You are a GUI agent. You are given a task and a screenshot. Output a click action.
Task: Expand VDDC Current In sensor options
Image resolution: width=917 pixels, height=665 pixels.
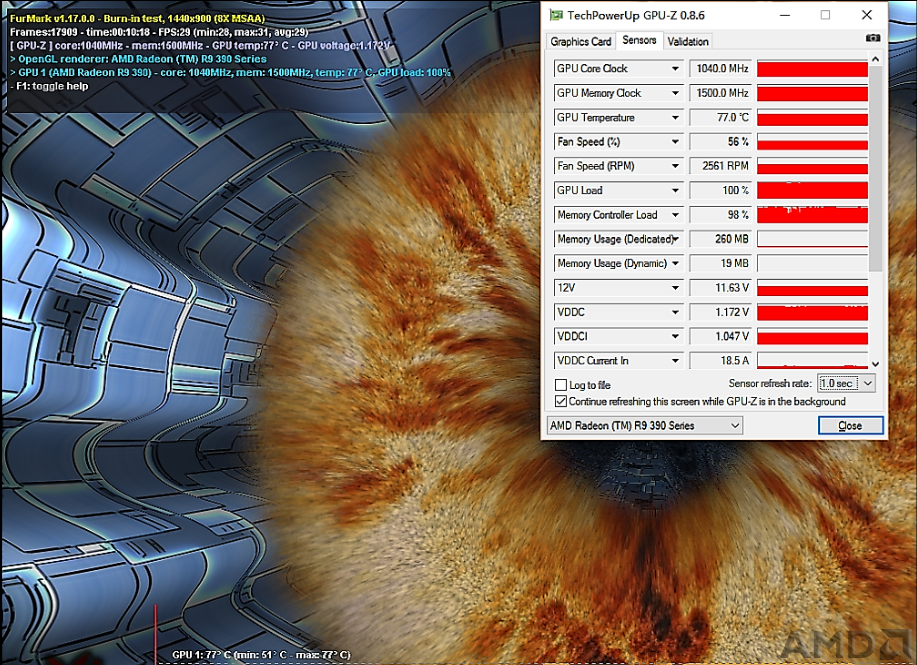click(675, 361)
